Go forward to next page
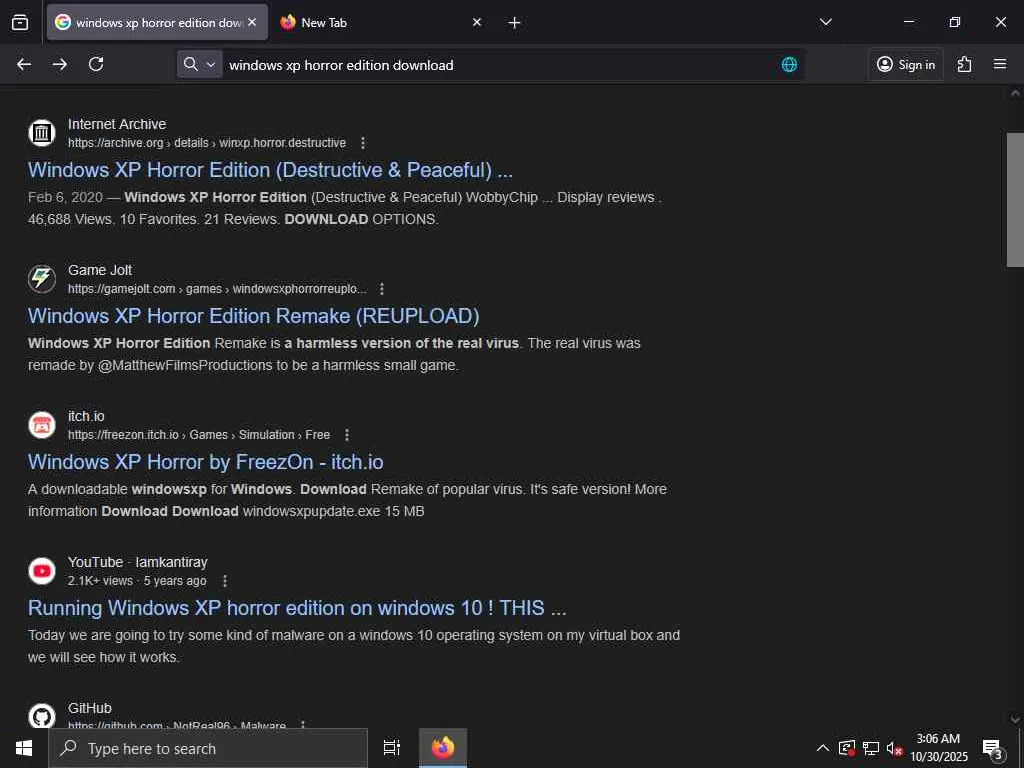This screenshot has width=1024, height=768. [59, 64]
